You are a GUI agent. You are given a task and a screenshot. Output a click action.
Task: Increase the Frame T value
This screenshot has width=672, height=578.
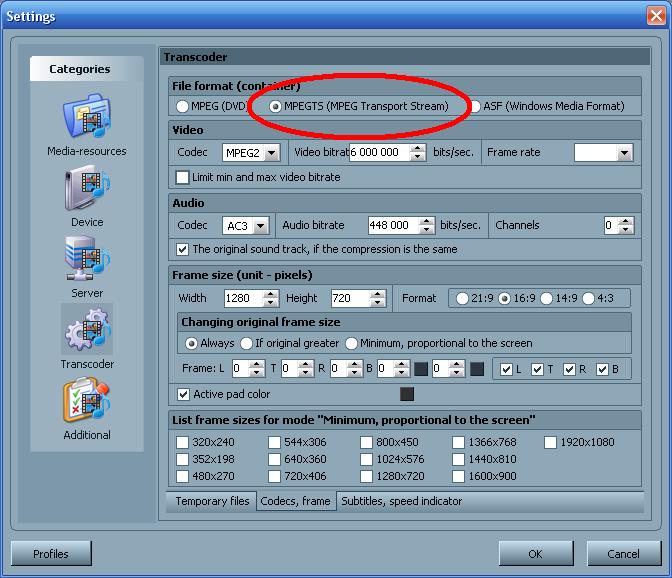[306, 364]
